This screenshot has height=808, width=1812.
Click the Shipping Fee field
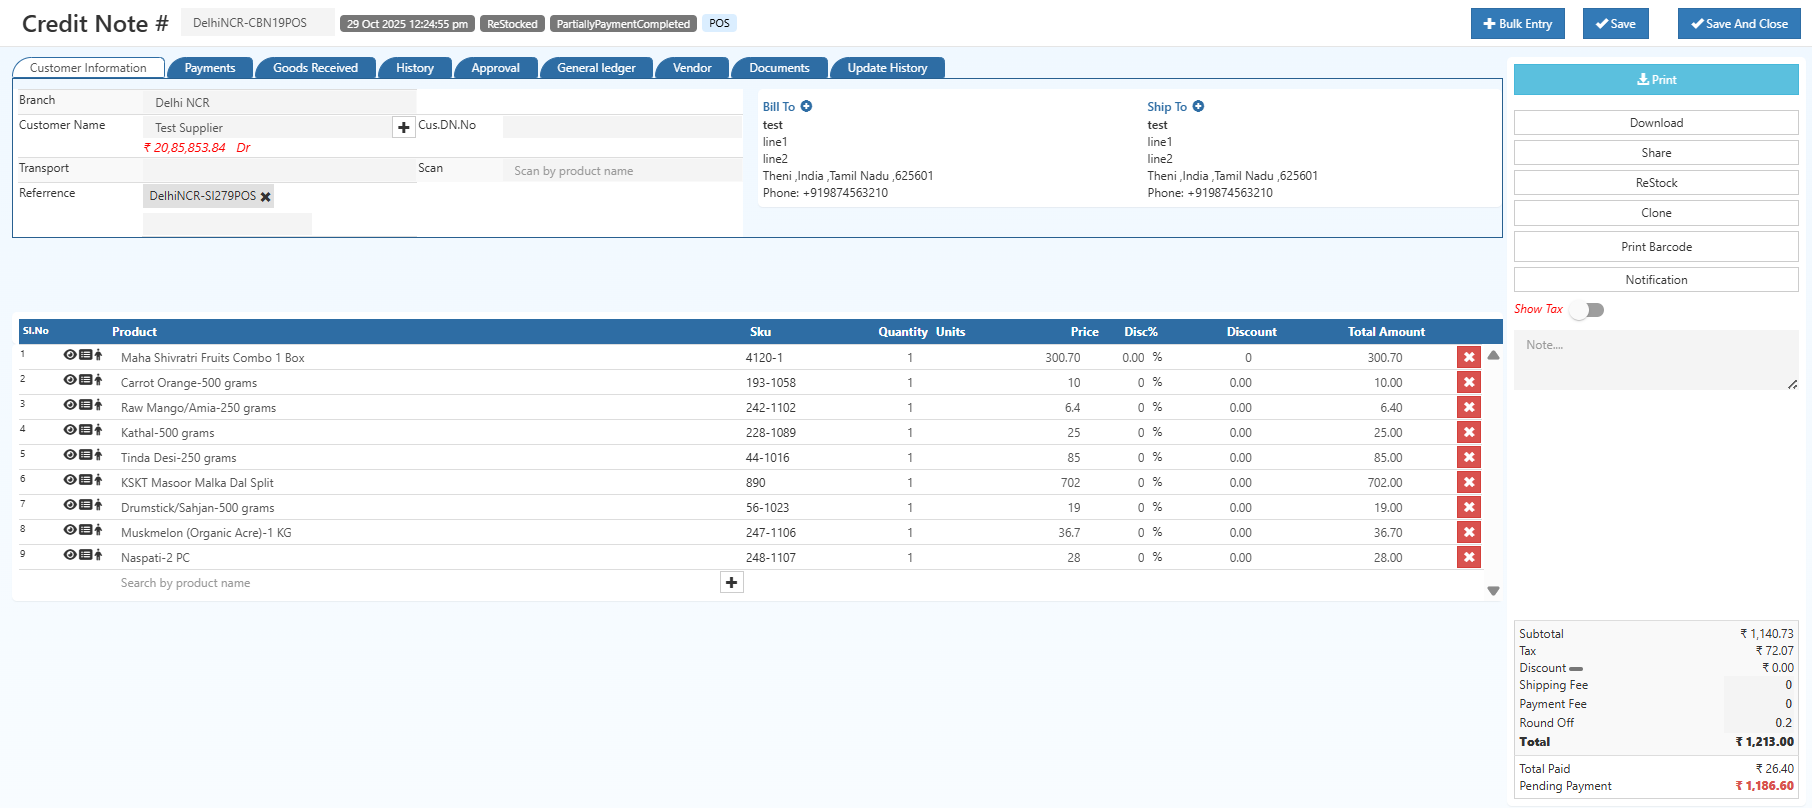(x=1760, y=686)
